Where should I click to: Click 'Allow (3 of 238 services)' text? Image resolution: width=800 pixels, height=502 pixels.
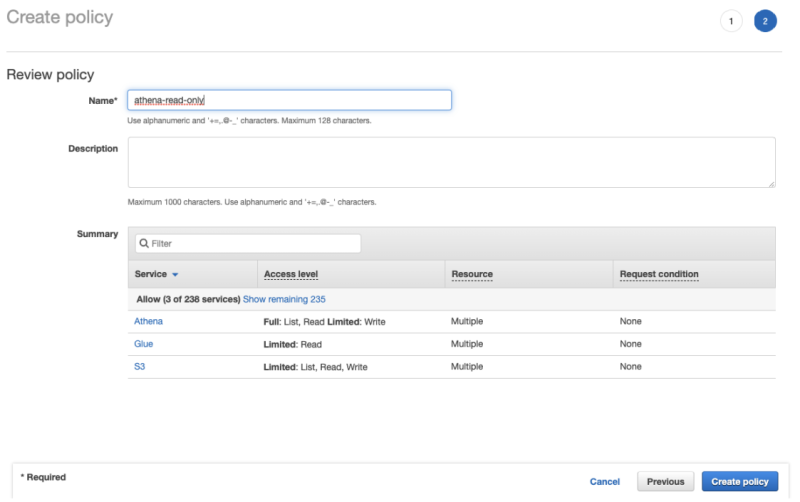coord(188,299)
